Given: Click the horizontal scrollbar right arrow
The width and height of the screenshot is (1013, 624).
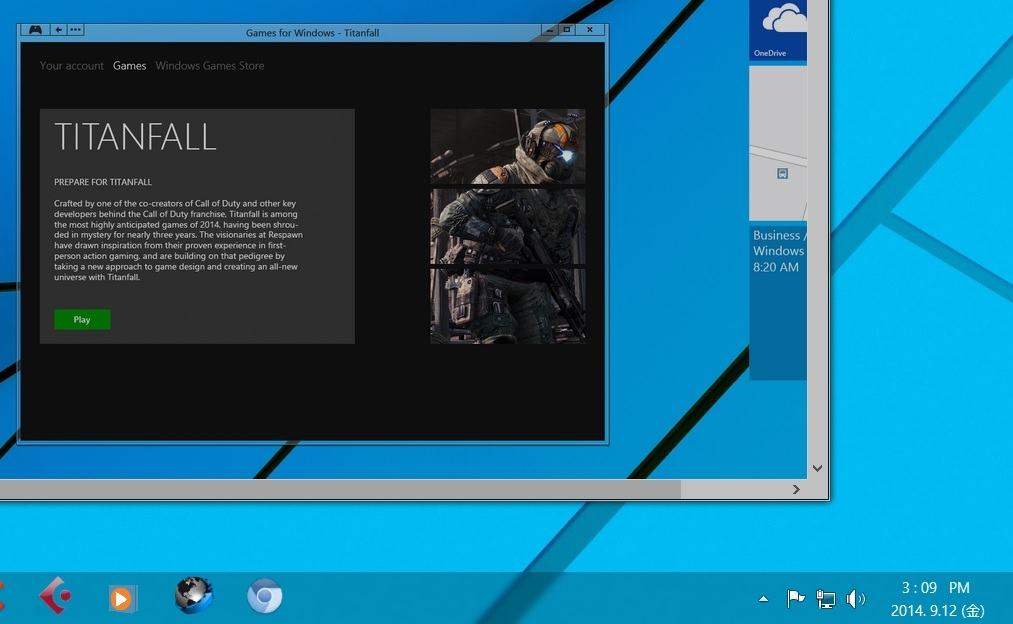Looking at the screenshot, I should tap(796, 490).
